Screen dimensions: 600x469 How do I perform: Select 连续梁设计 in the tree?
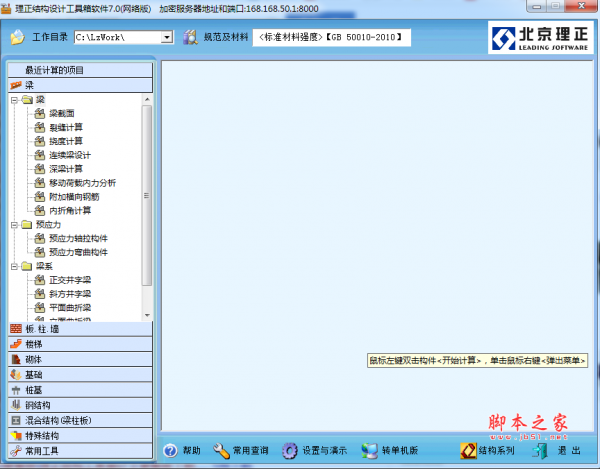coord(70,155)
